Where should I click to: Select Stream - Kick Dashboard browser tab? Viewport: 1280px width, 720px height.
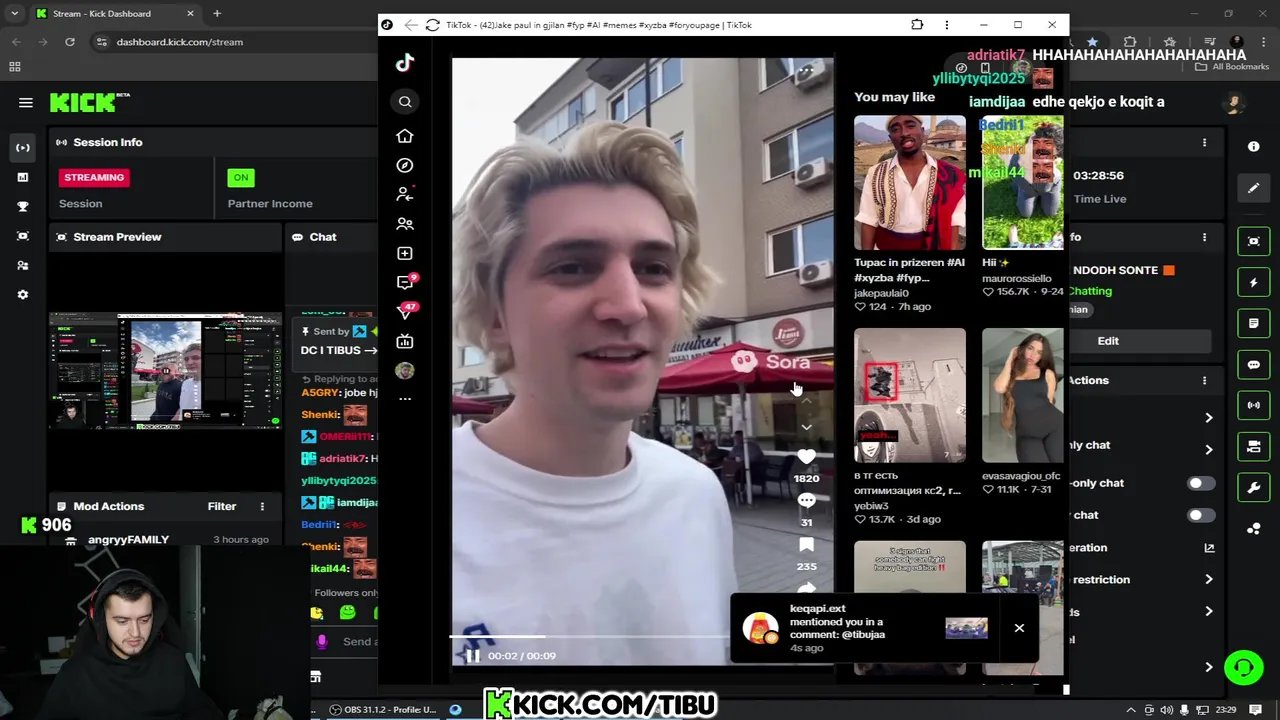103,14
